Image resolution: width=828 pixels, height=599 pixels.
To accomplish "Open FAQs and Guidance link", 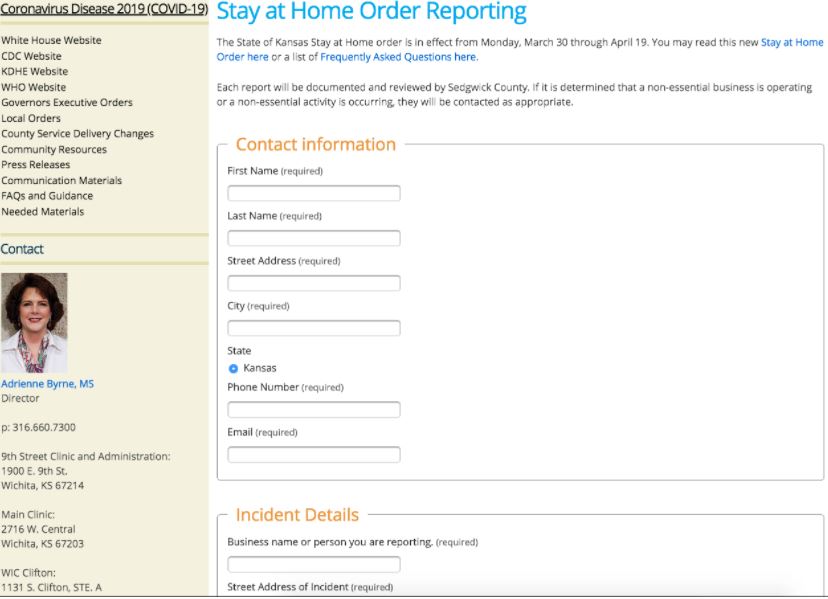I will click(x=47, y=196).
